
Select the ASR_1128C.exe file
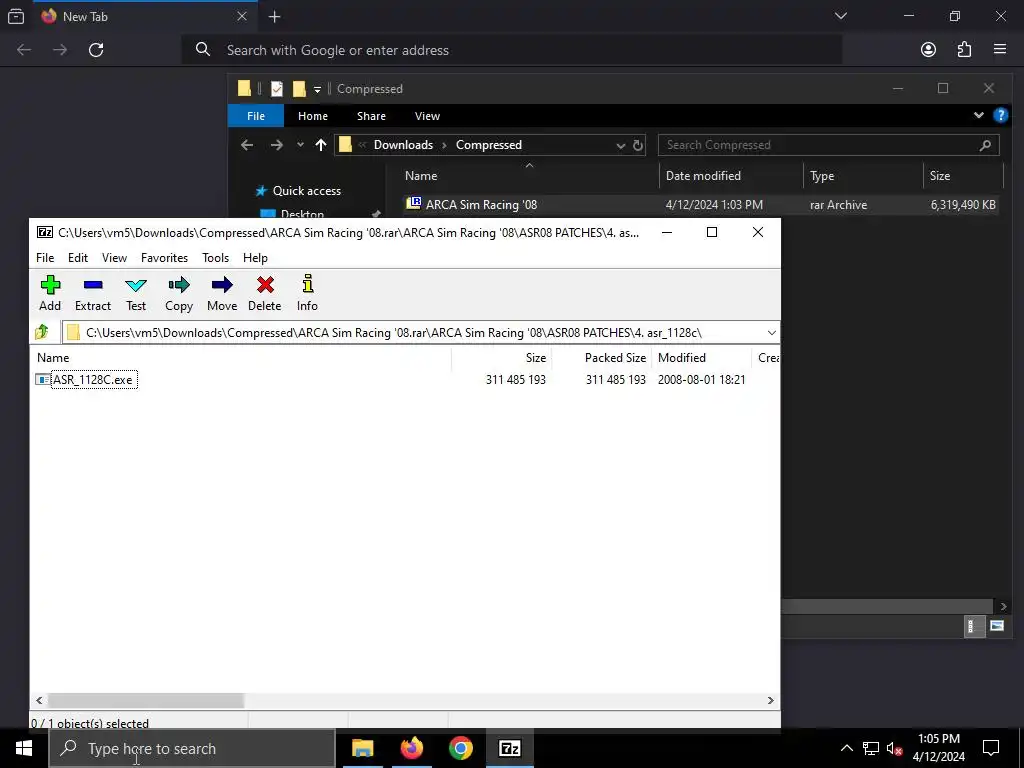93,379
